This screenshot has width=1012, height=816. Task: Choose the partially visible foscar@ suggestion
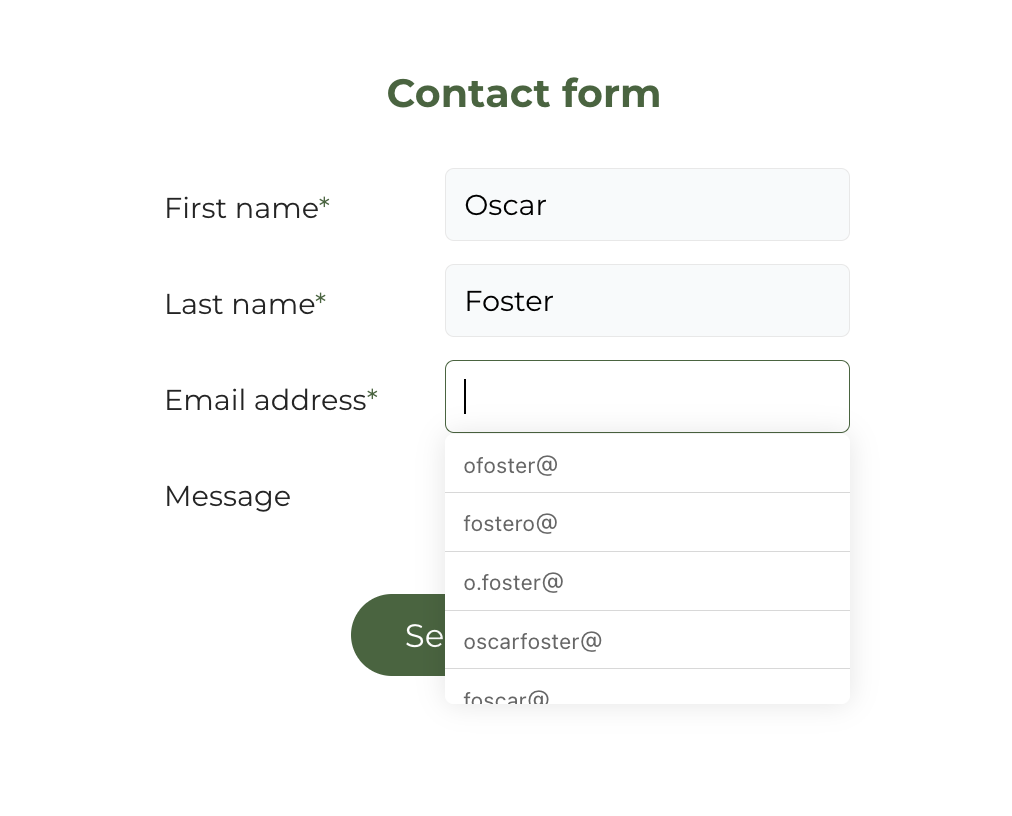coord(647,687)
